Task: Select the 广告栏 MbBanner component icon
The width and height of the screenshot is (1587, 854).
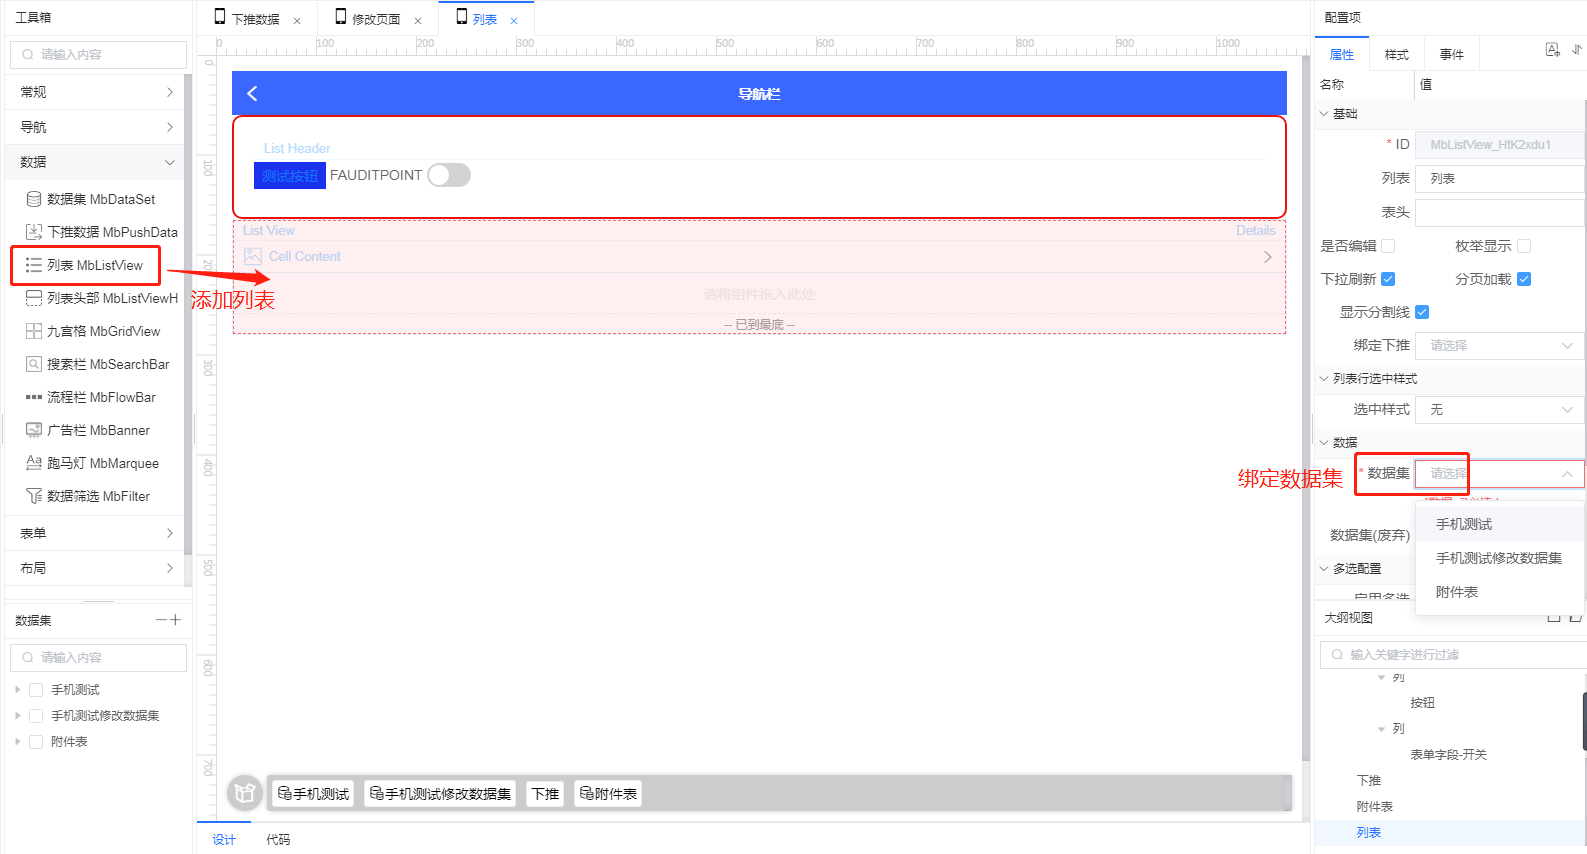Action: point(34,430)
